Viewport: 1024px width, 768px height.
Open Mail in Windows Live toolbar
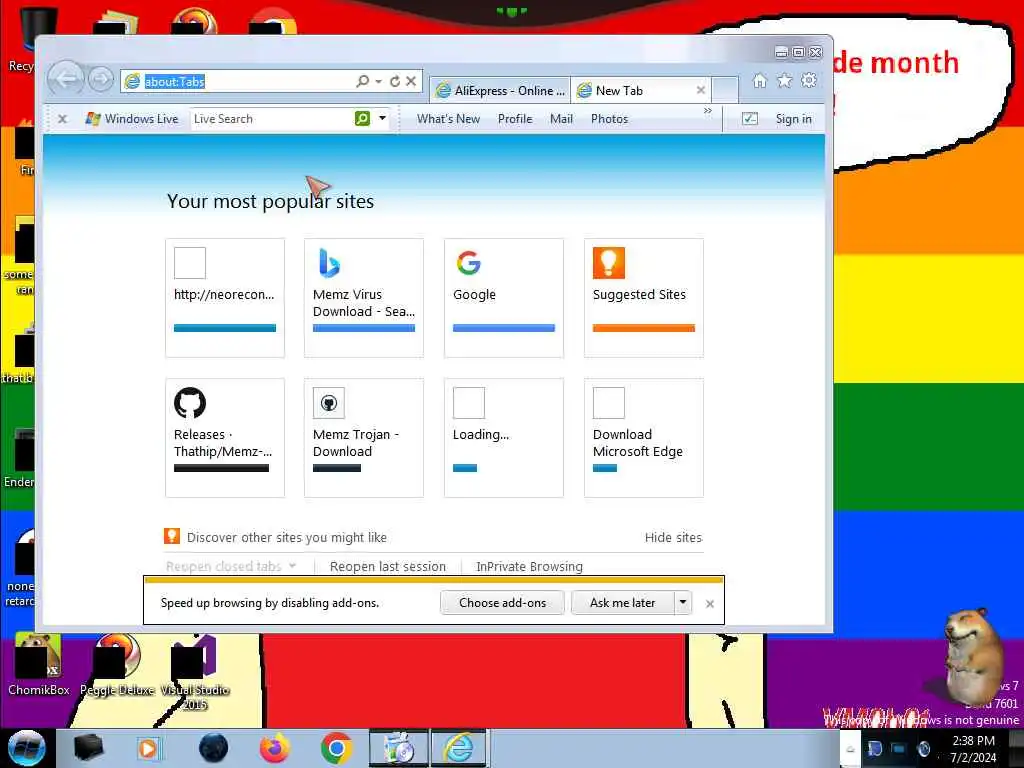coord(562,119)
